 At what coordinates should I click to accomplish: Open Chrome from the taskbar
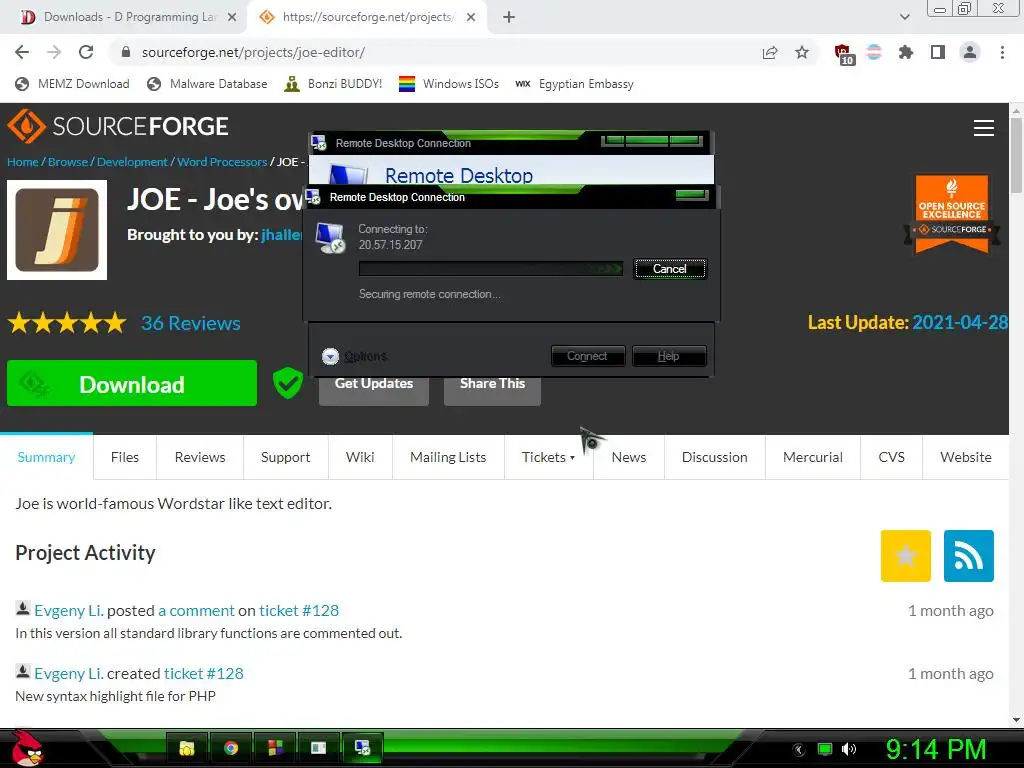231,748
